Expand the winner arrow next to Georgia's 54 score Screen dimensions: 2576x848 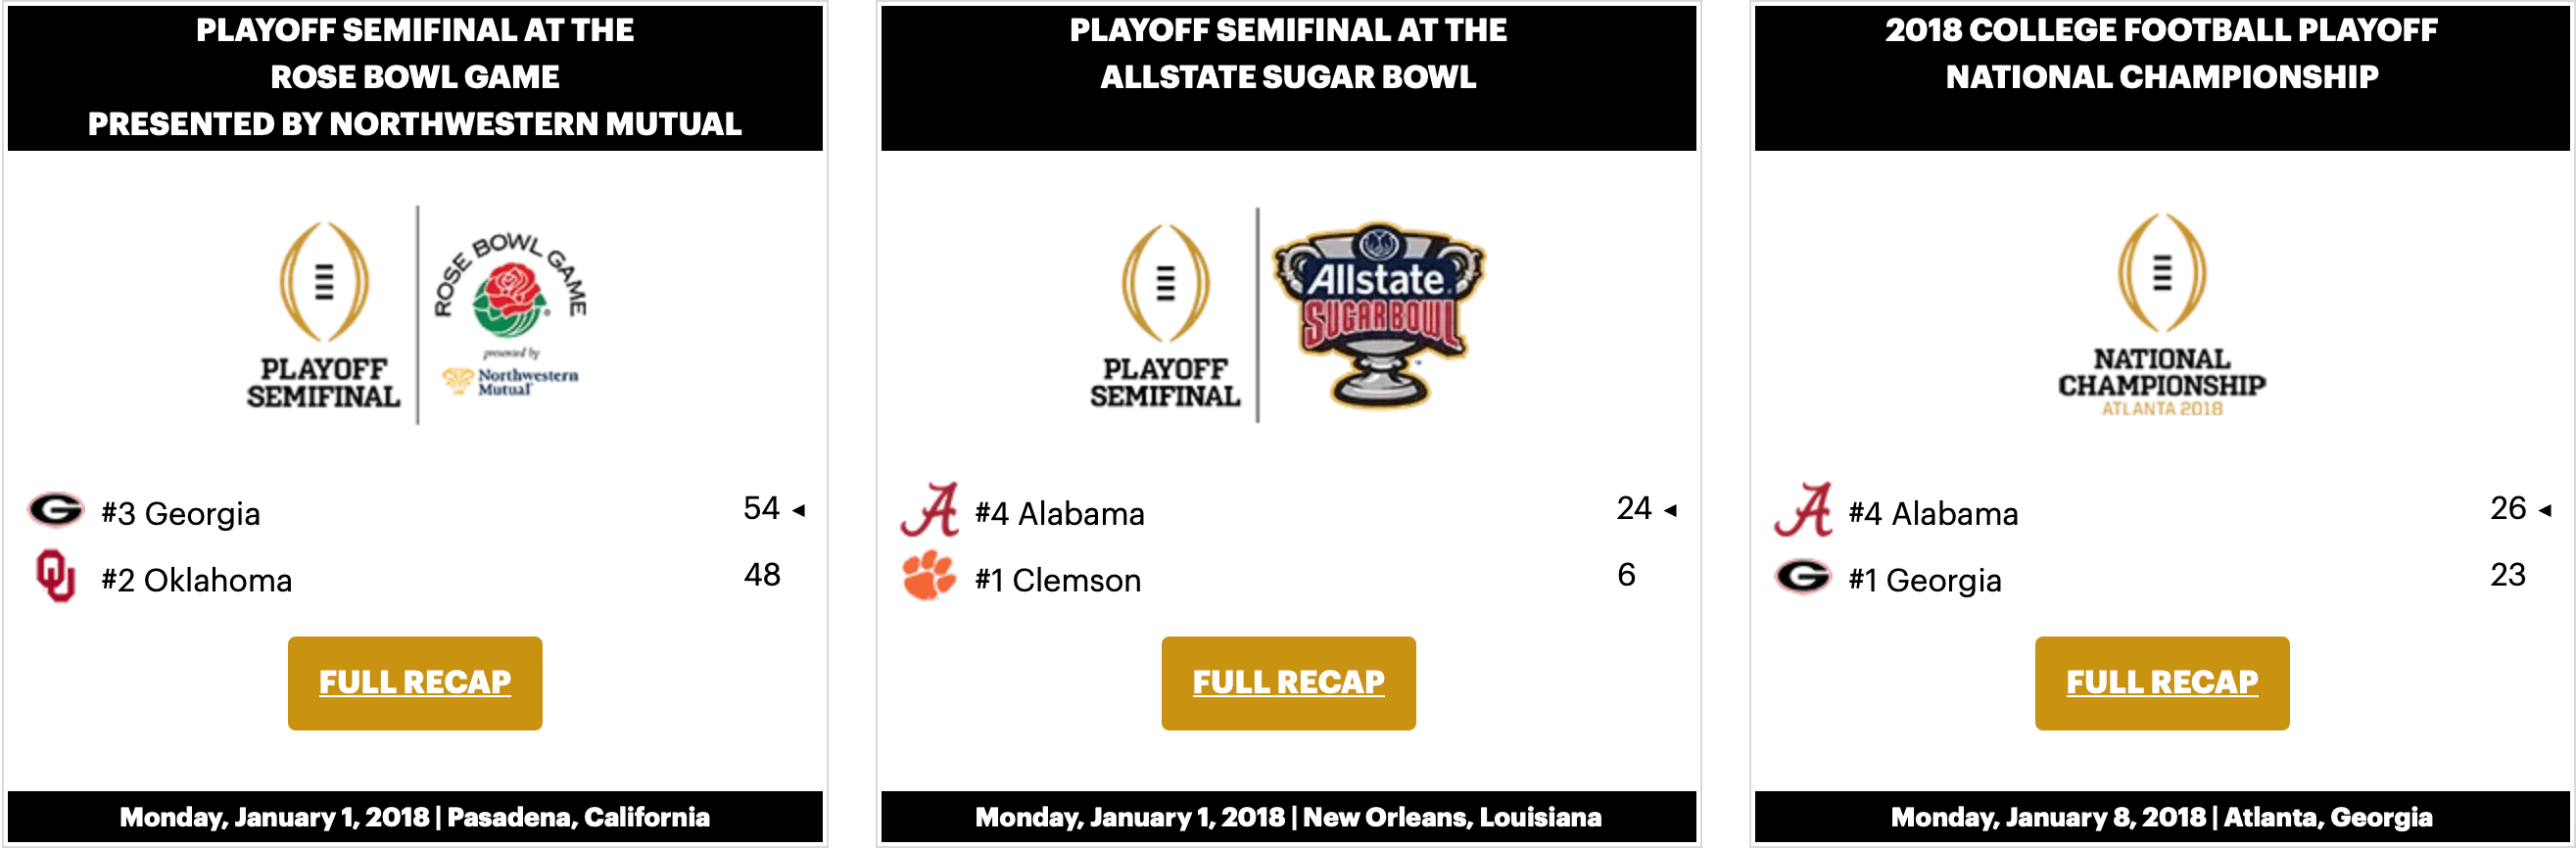click(800, 508)
